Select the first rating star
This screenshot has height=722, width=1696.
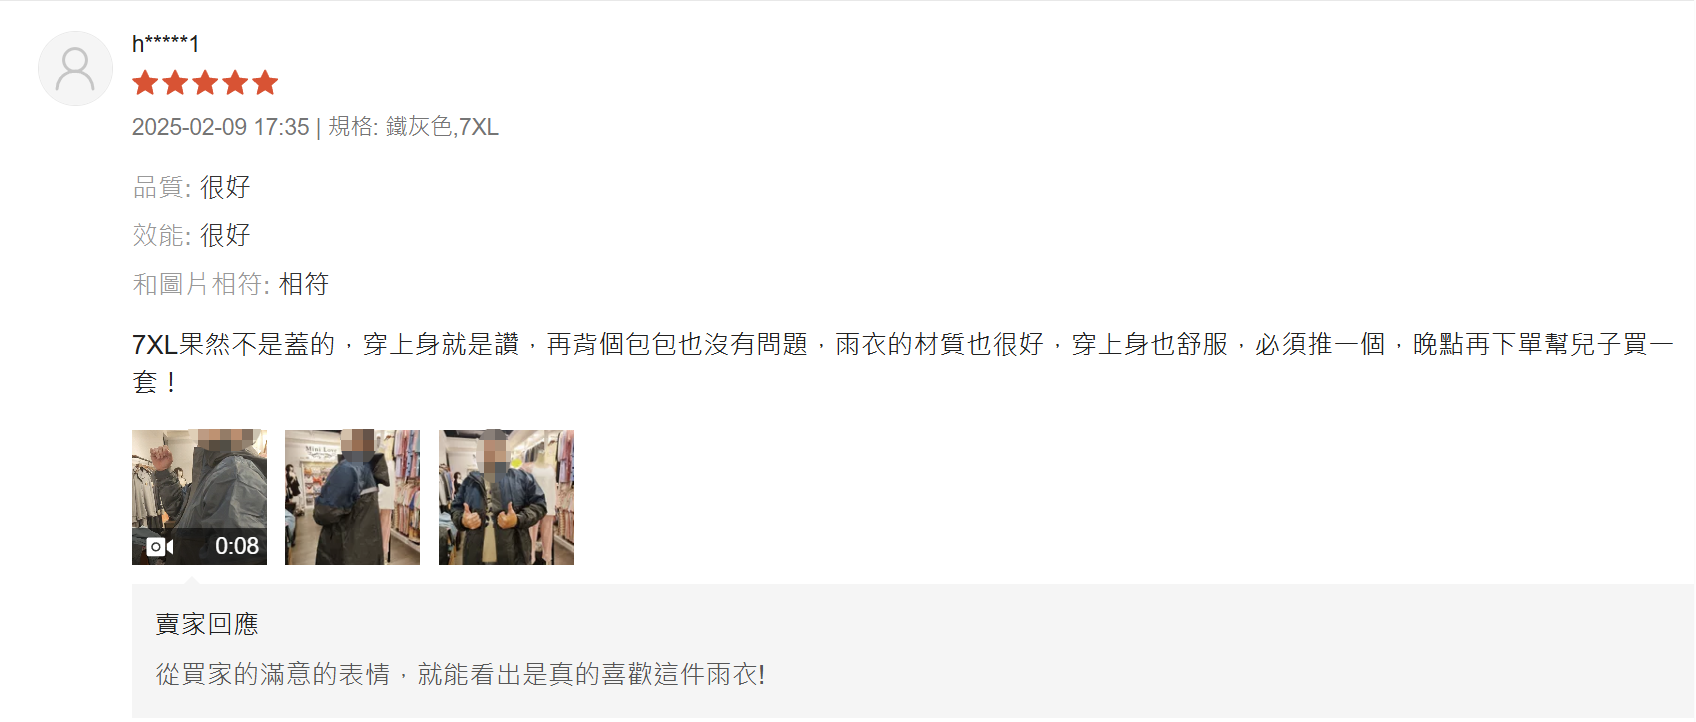click(146, 83)
